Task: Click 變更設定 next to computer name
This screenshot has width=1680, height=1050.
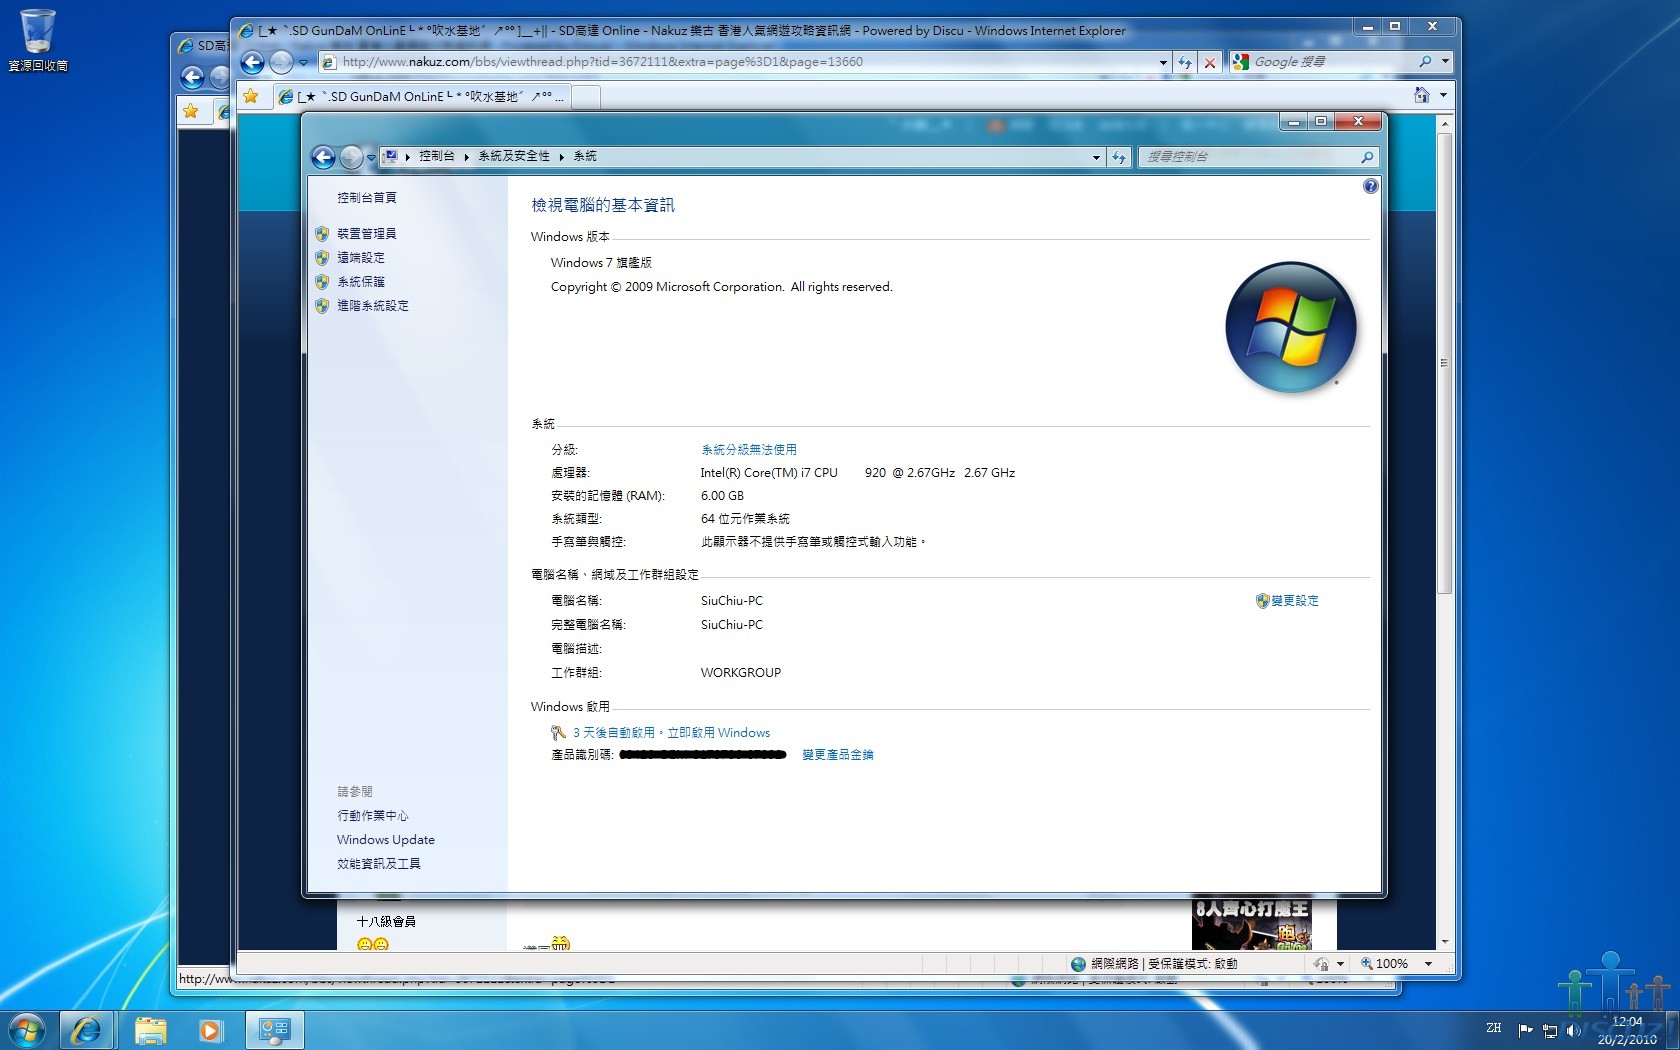Action: point(1295,601)
